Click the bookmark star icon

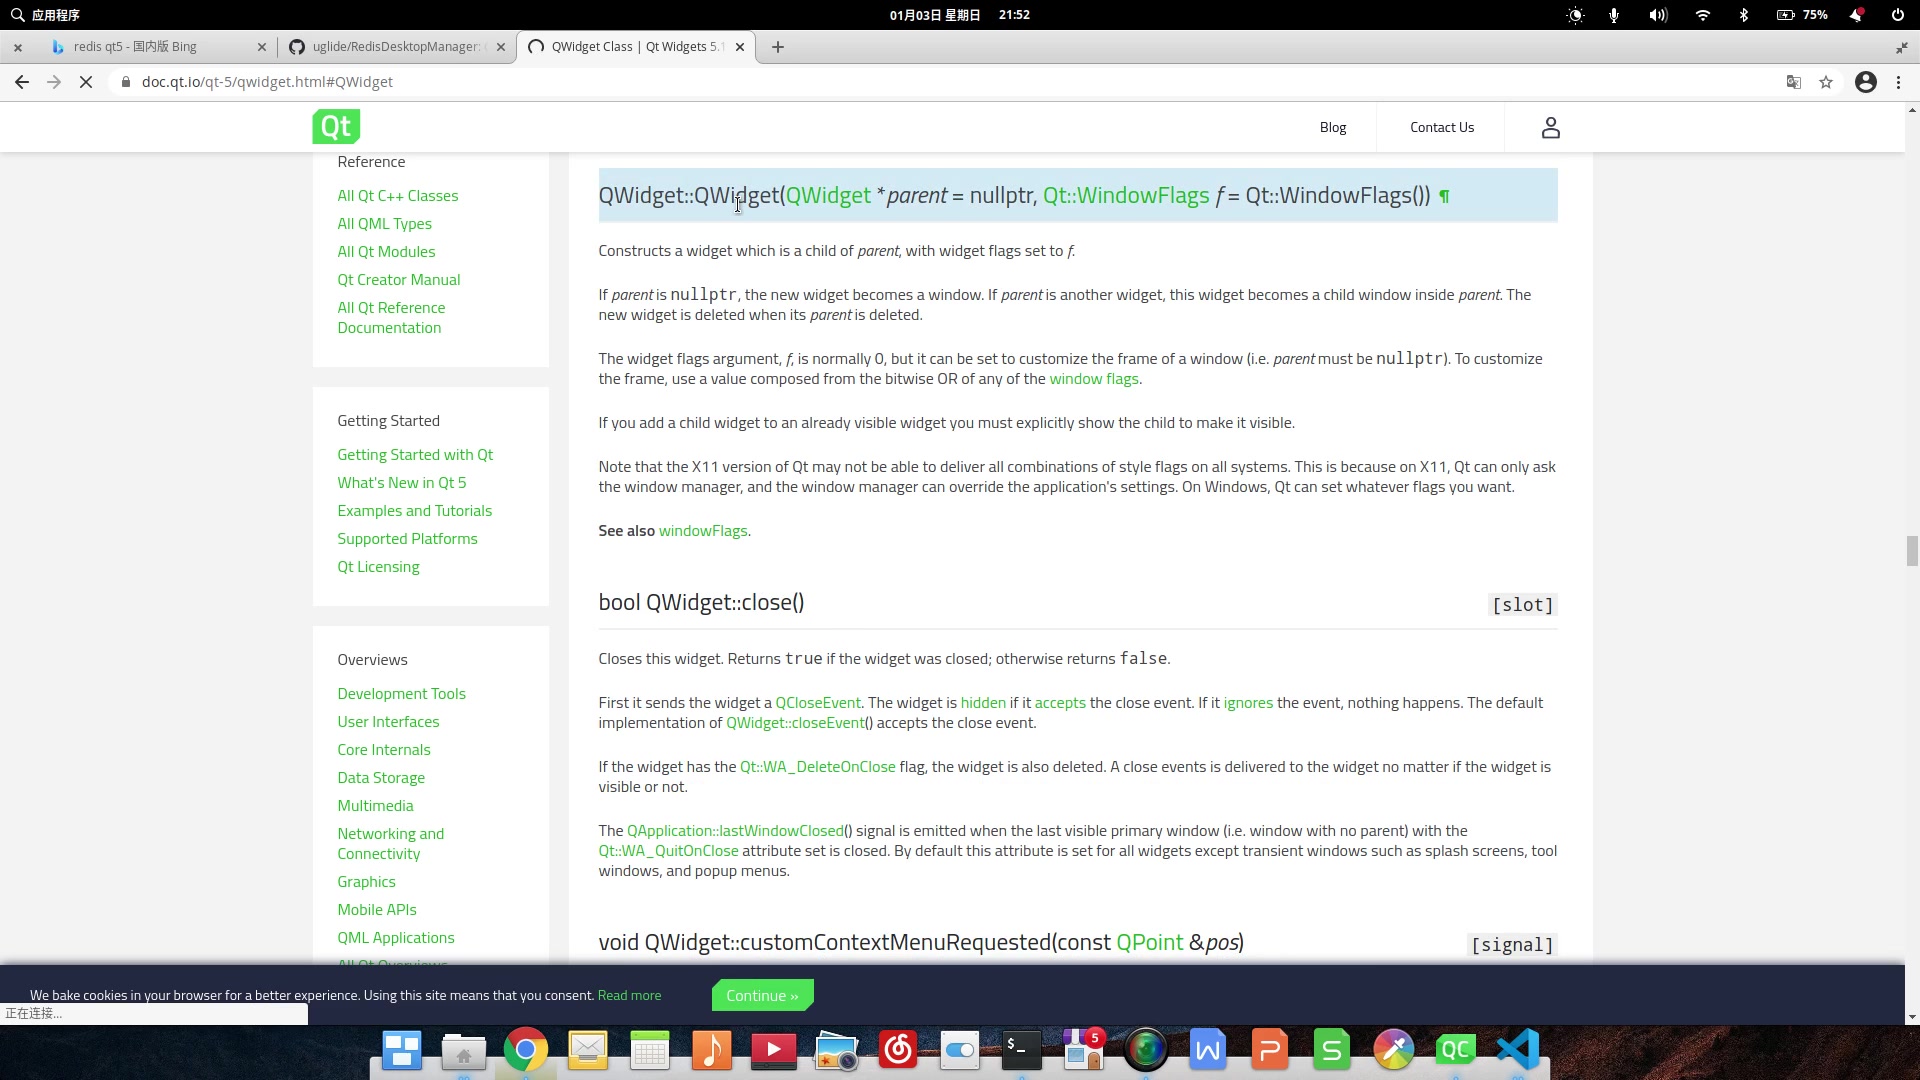point(1826,82)
